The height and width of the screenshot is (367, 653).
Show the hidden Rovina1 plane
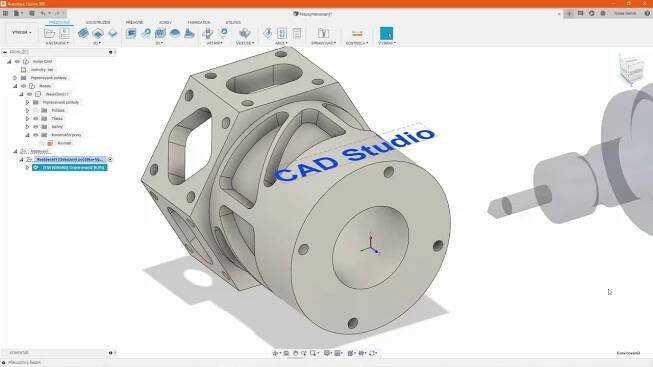click(42, 143)
